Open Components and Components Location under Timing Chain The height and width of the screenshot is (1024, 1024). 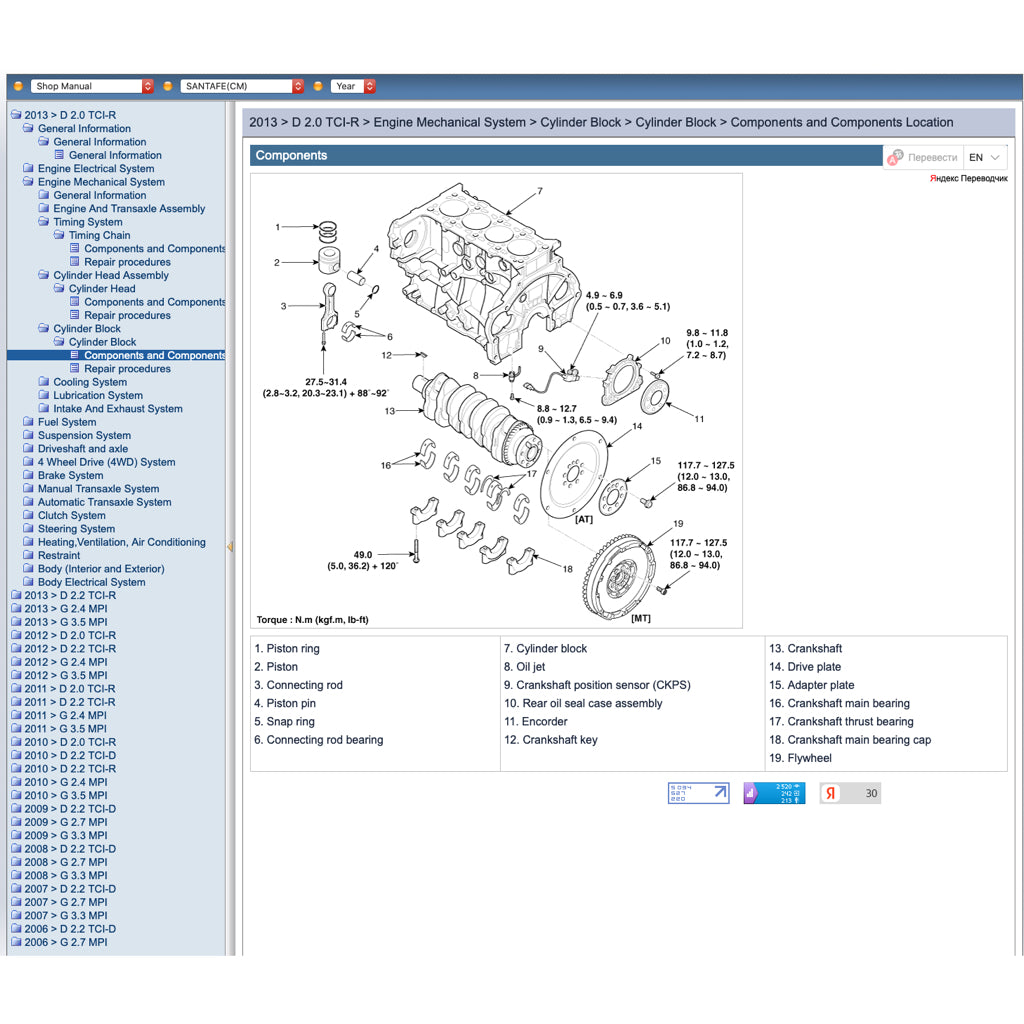pyautogui.click(x=155, y=248)
